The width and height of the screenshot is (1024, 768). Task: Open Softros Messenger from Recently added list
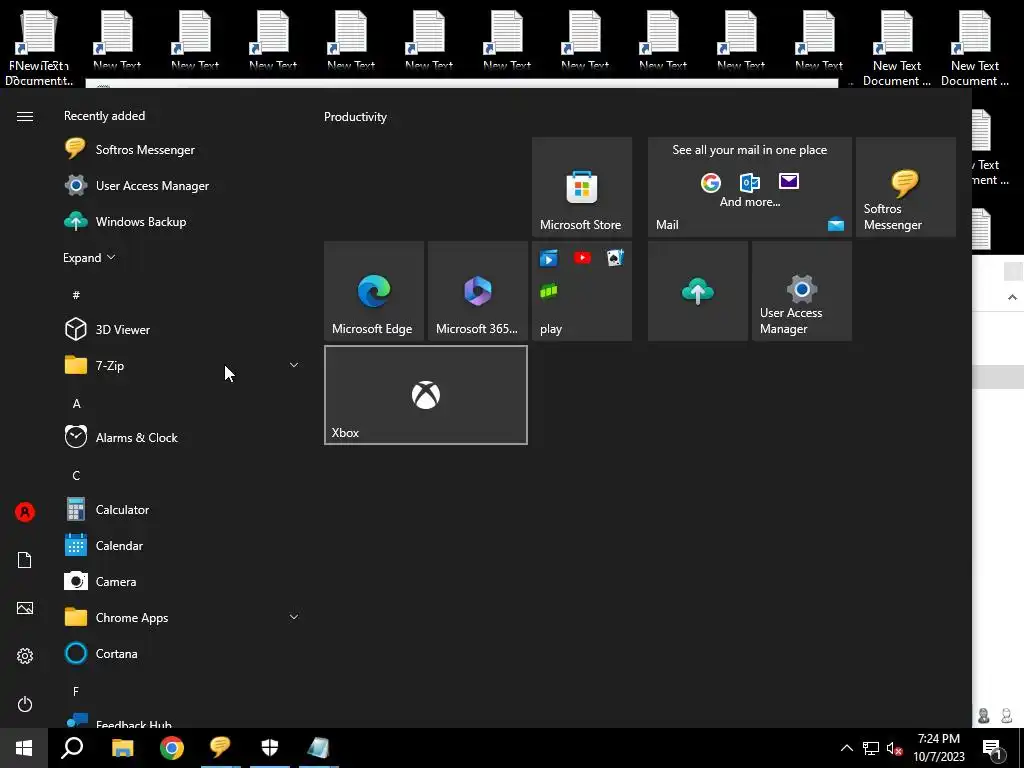pos(182,150)
